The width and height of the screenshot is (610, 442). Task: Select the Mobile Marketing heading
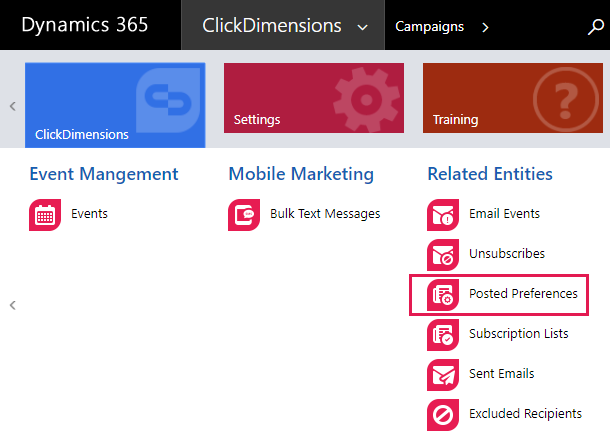point(301,174)
